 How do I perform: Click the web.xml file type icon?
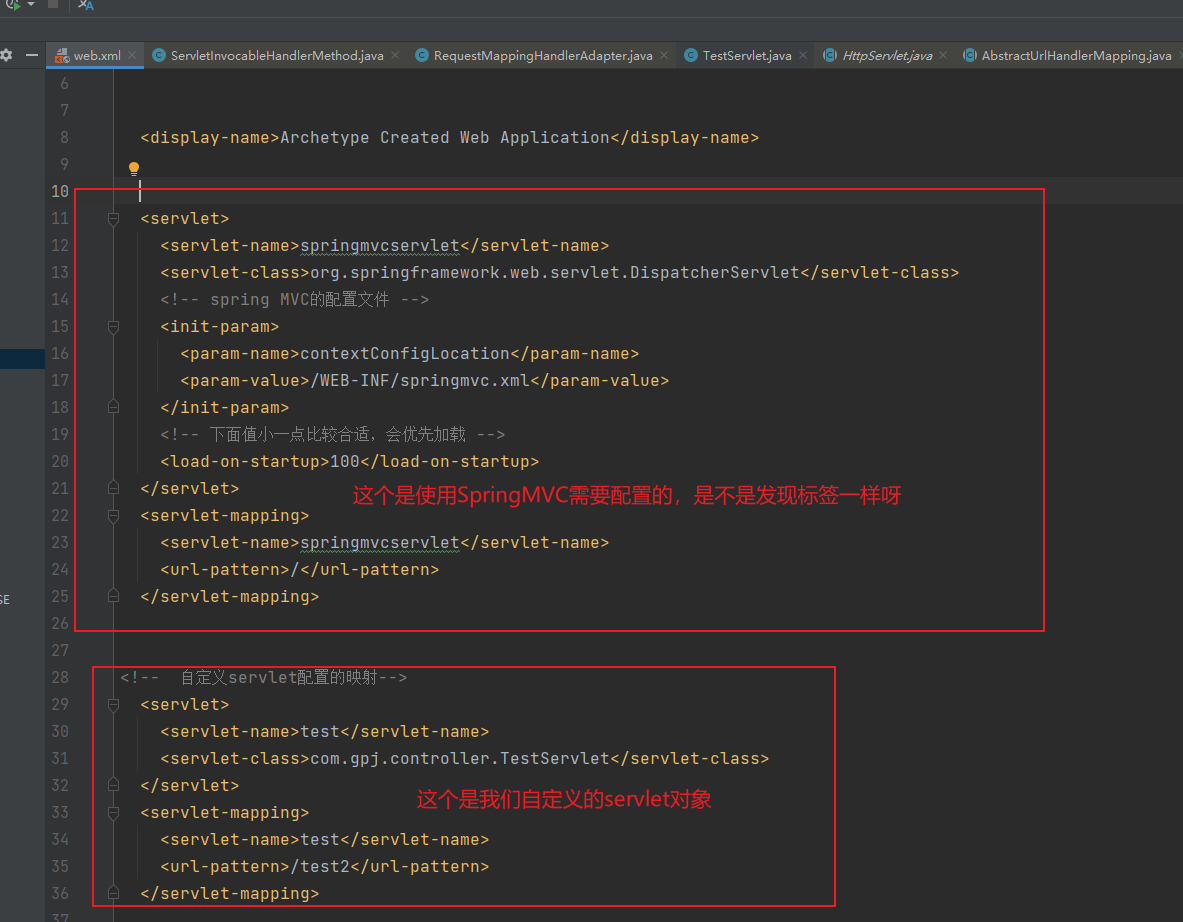tap(62, 55)
